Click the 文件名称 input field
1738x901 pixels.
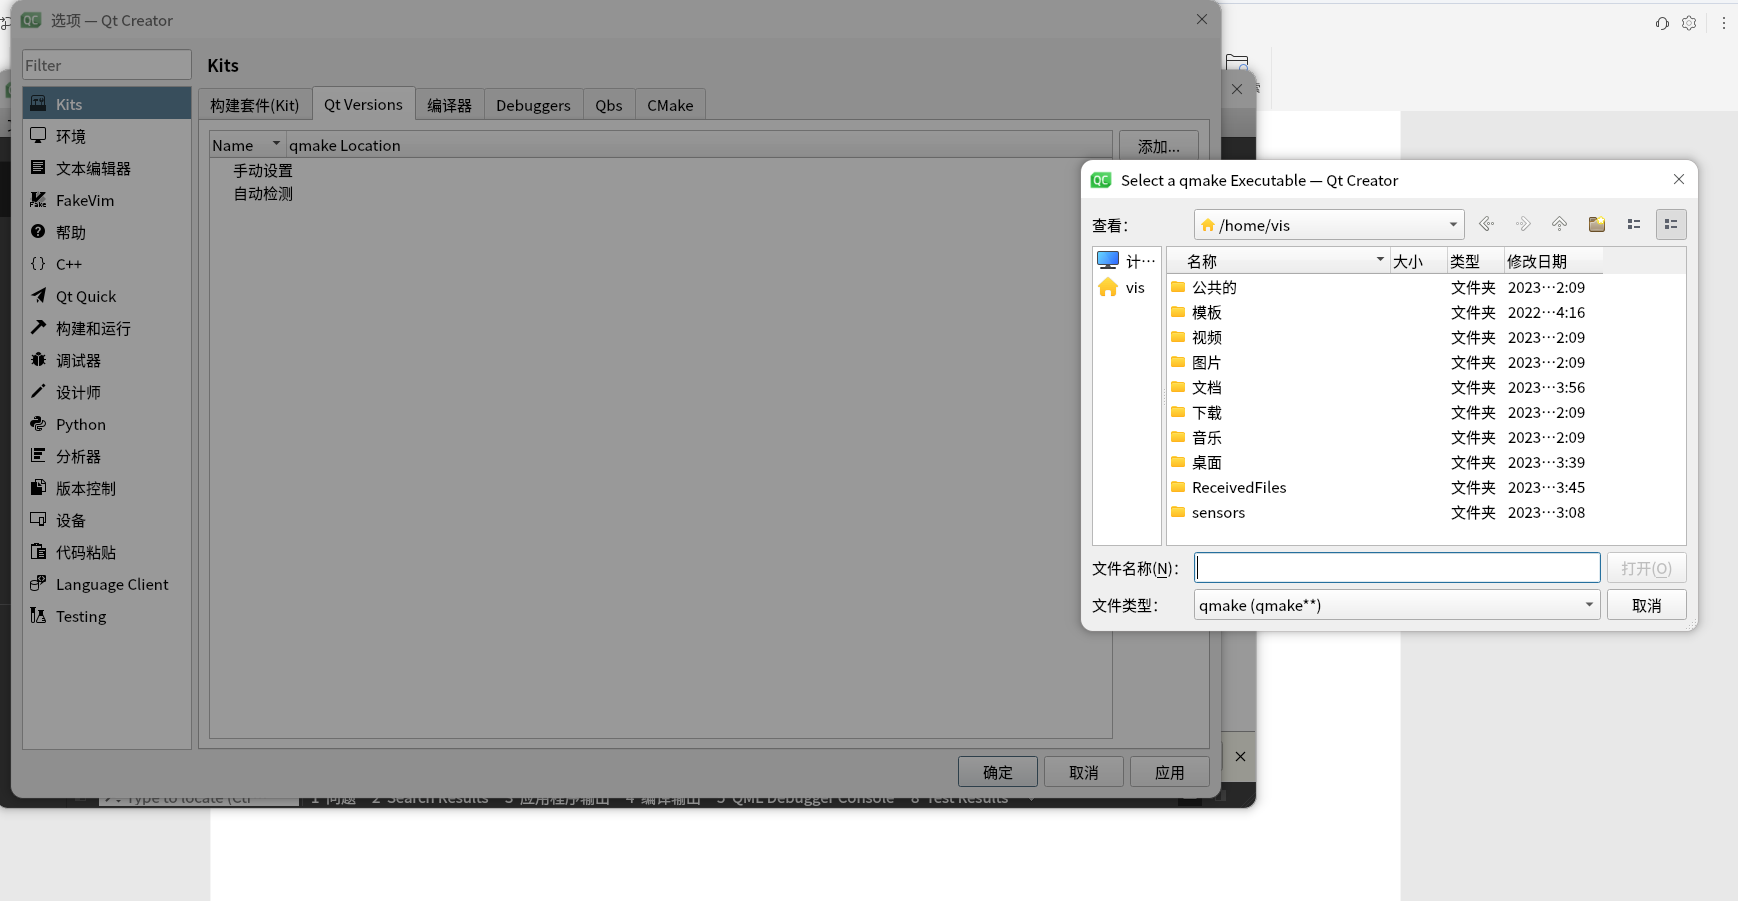(1397, 568)
